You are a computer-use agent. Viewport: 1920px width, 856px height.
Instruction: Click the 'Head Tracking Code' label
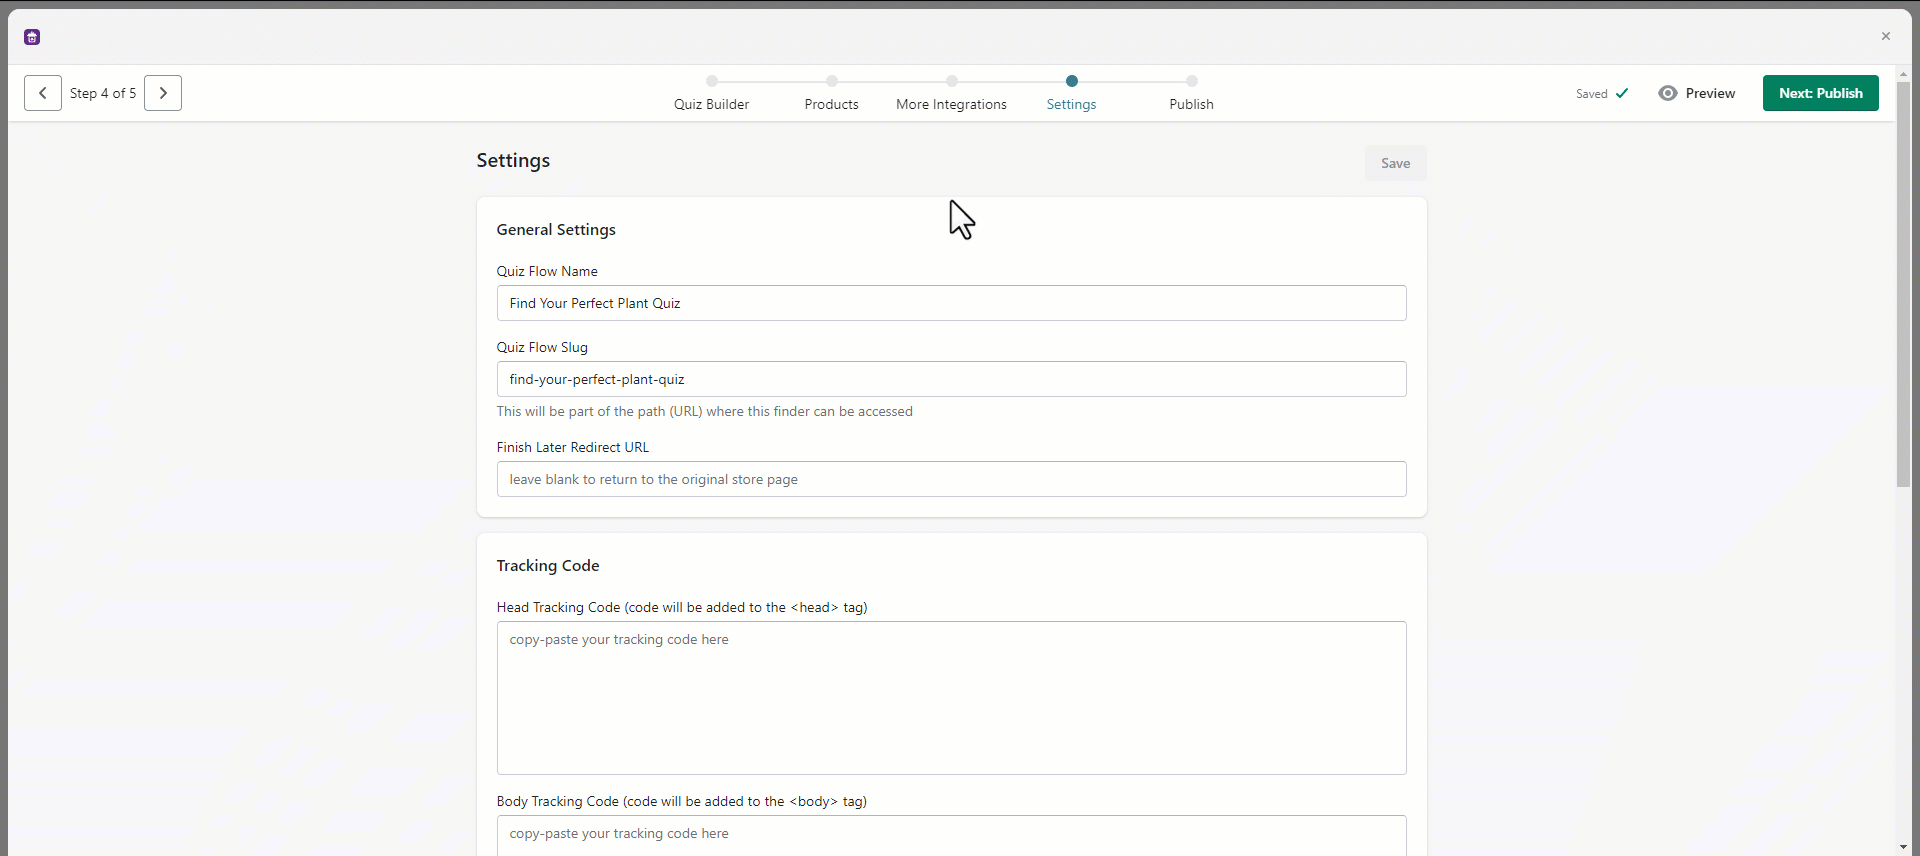coord(682,607)
